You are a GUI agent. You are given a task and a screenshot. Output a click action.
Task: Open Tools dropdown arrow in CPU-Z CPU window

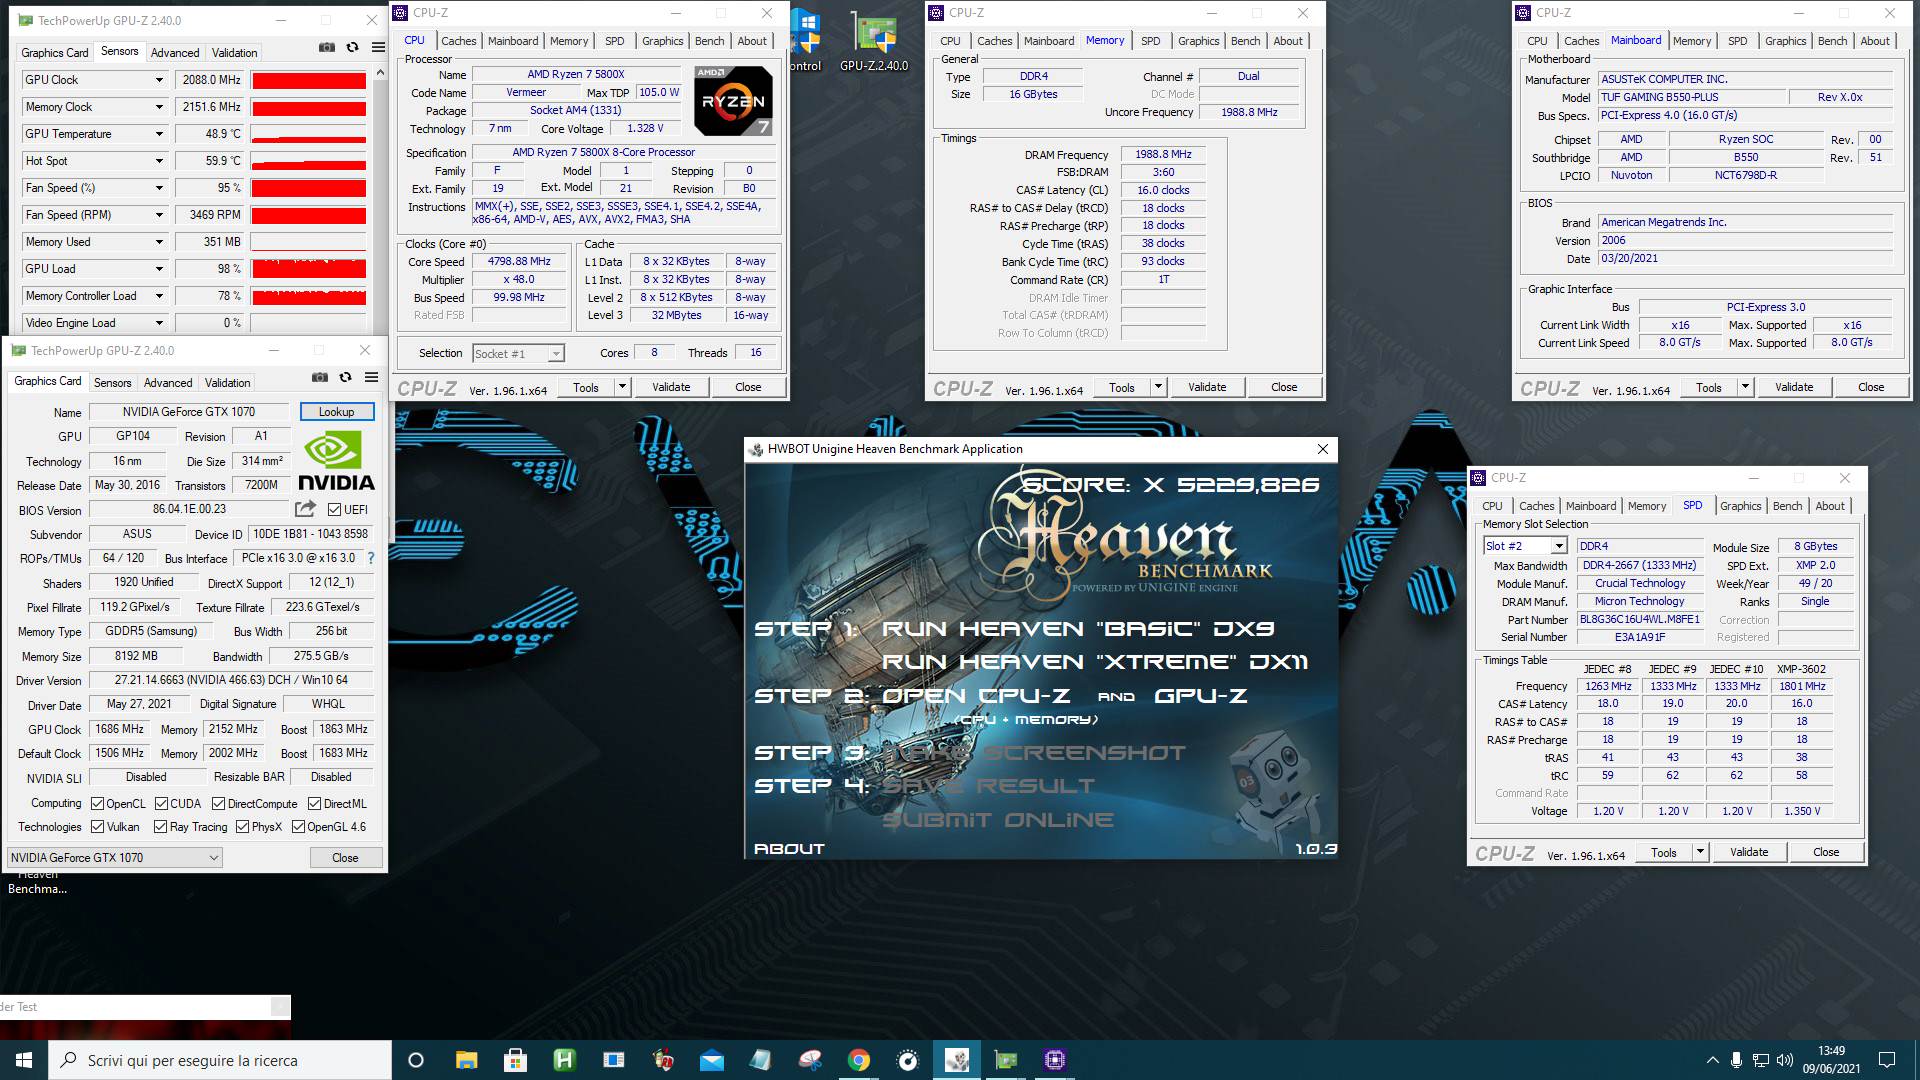[x=622, y=387]
